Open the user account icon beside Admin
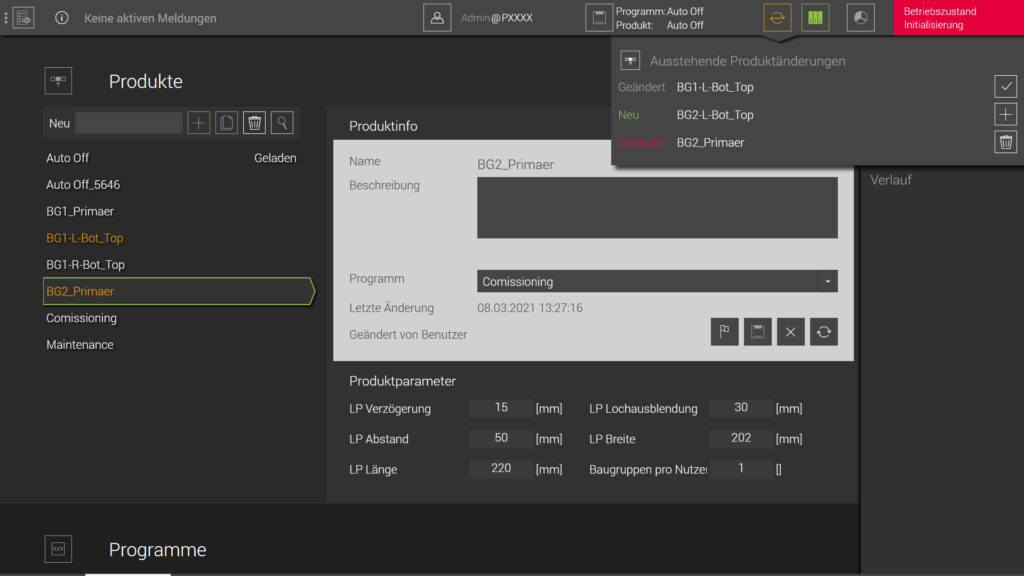The image size is (1024, 576). (x=437, y=18)
